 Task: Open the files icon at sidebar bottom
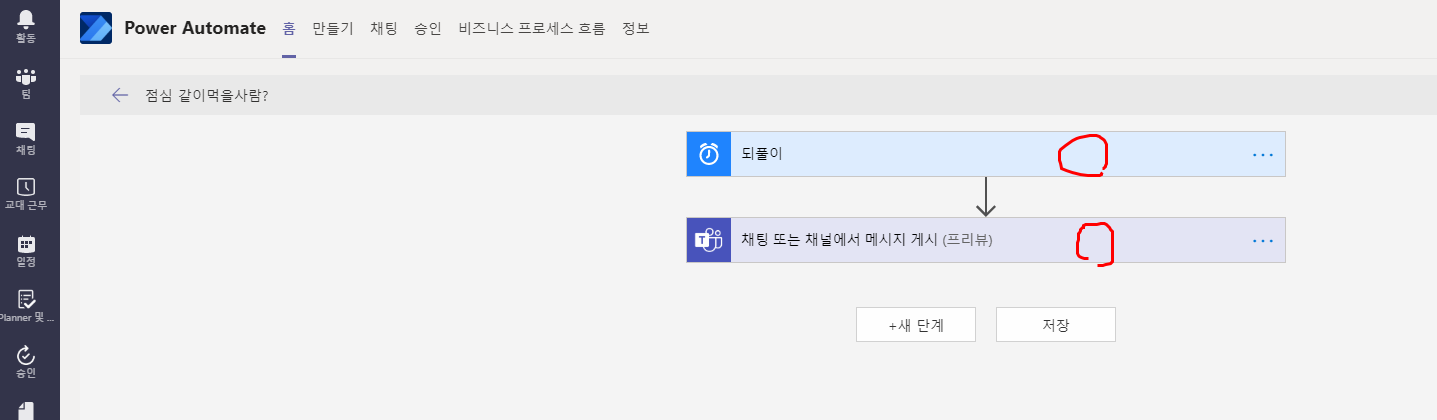pyautogui.click(x=25, y=410)
